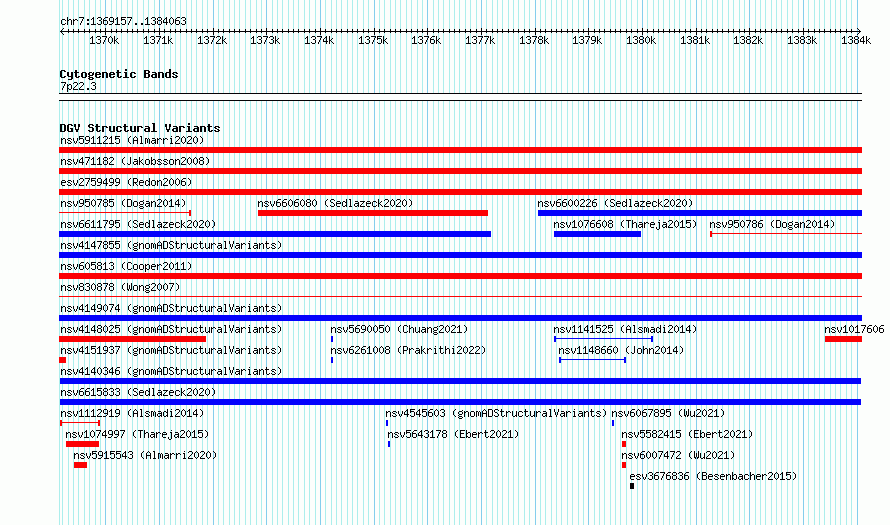Click the 1372k ruler tick label
Viewport: 890px width, 525px height.
212,40
